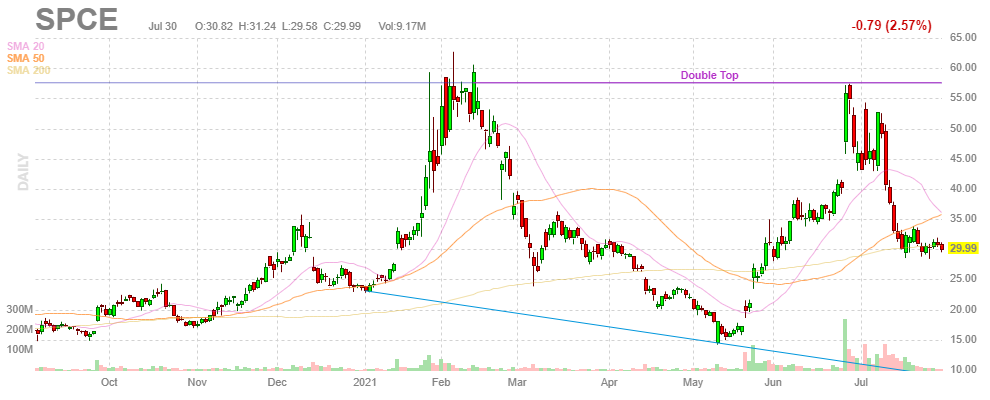Viewport: 990px width, 400px height.
Task: Select the SMA 20 legend label
Action: point(25,46)
